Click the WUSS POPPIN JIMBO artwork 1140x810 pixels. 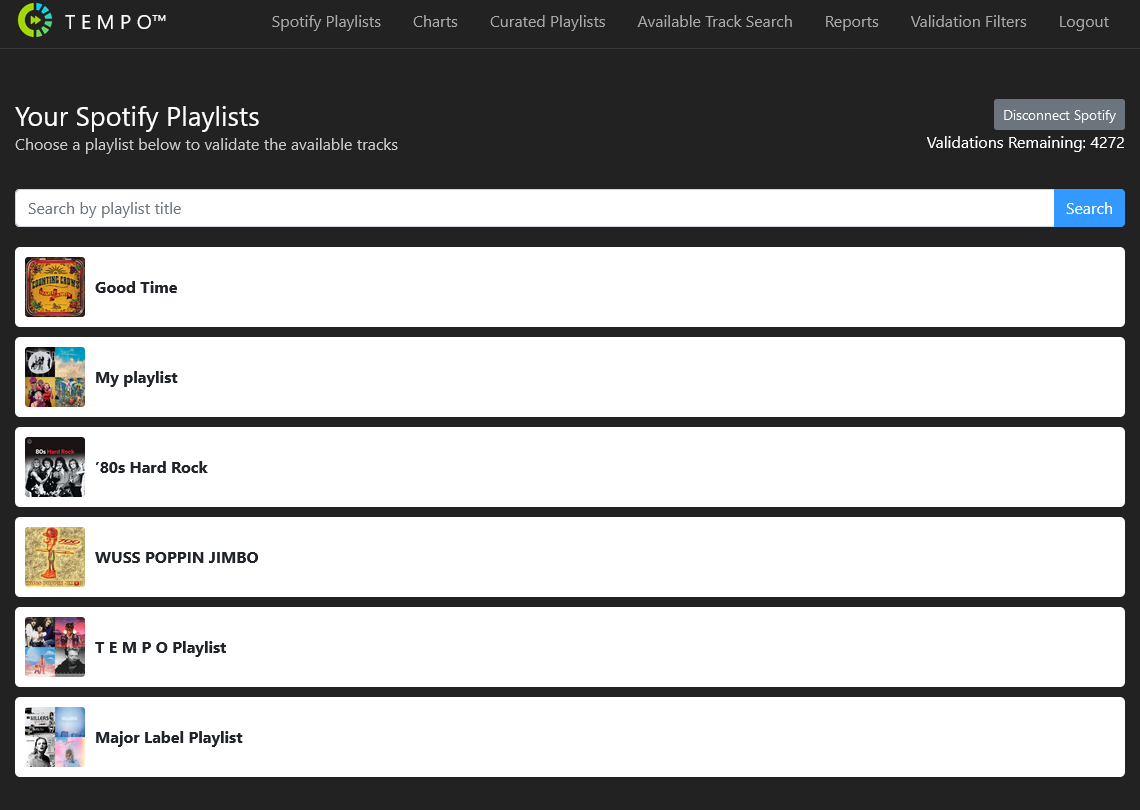pos(55,557)
